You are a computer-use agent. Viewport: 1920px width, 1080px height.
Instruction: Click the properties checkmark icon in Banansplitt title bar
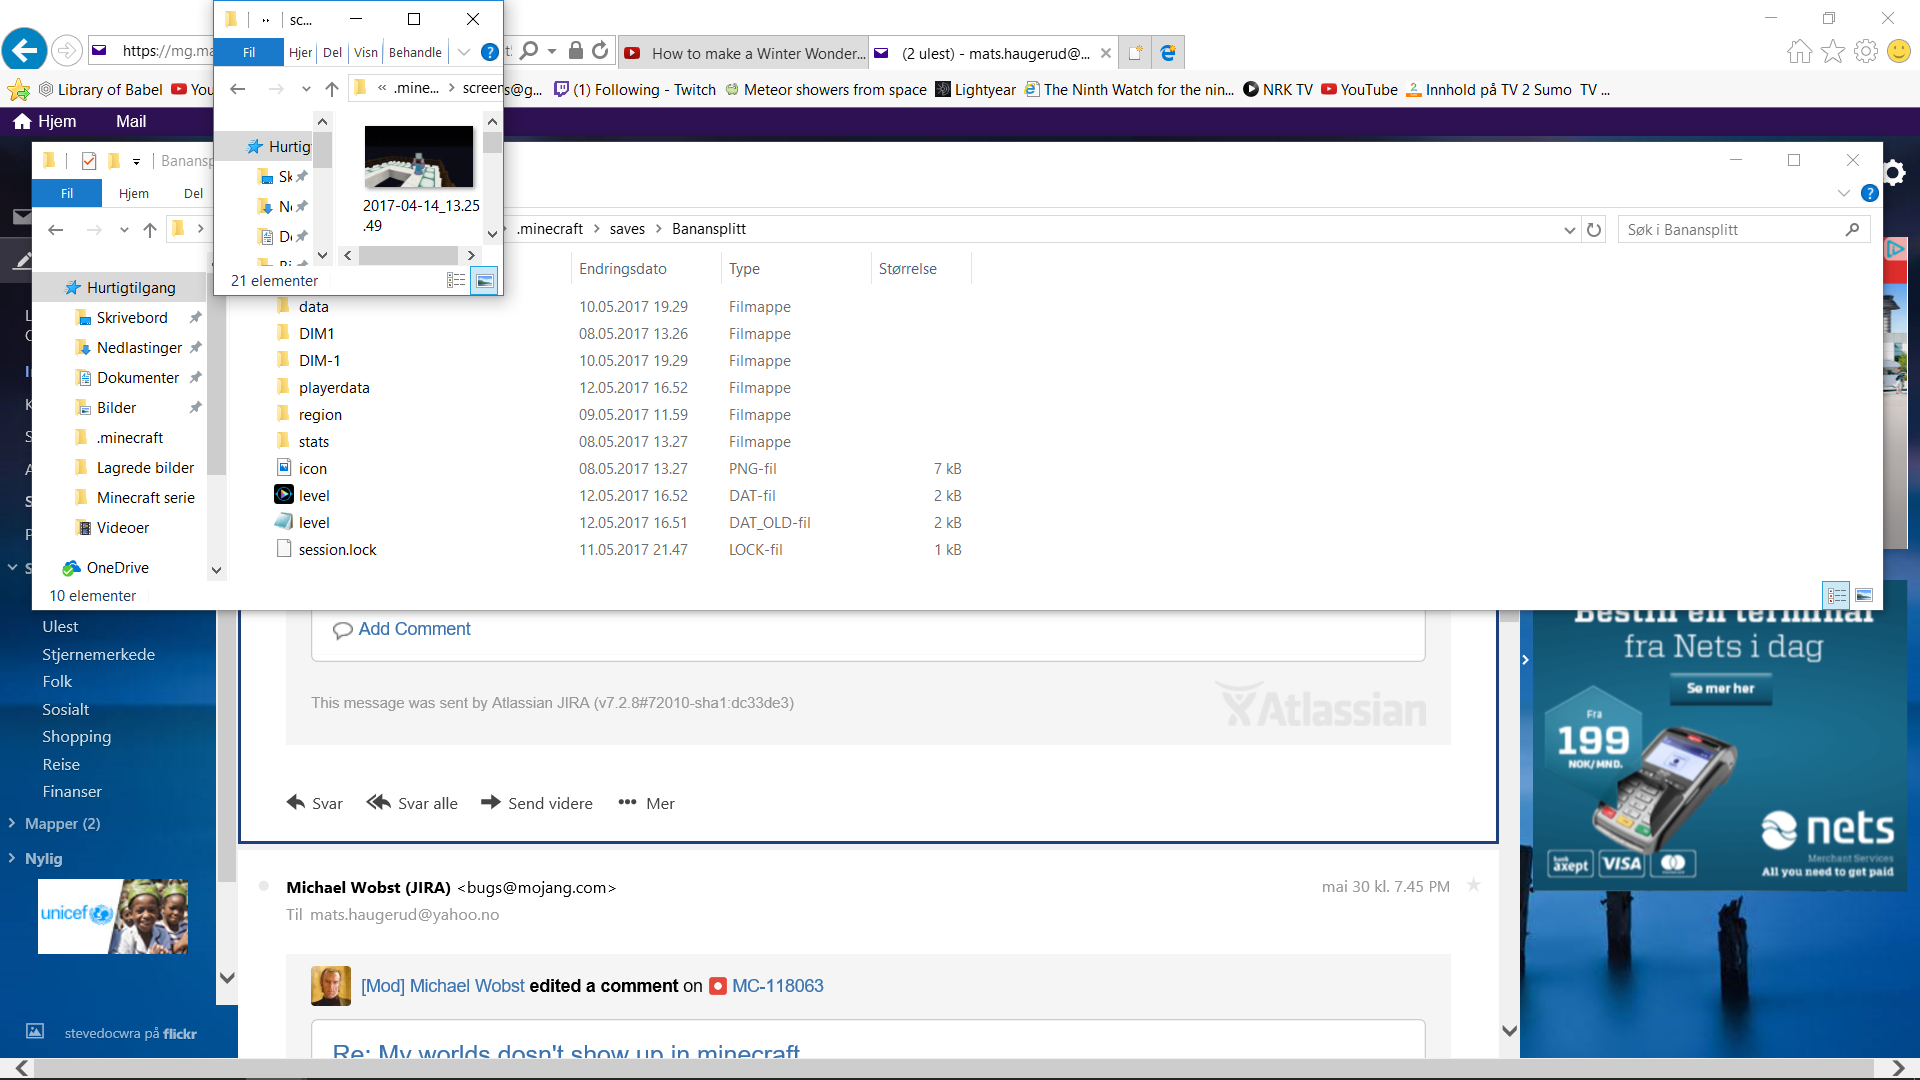coord(89,161)
